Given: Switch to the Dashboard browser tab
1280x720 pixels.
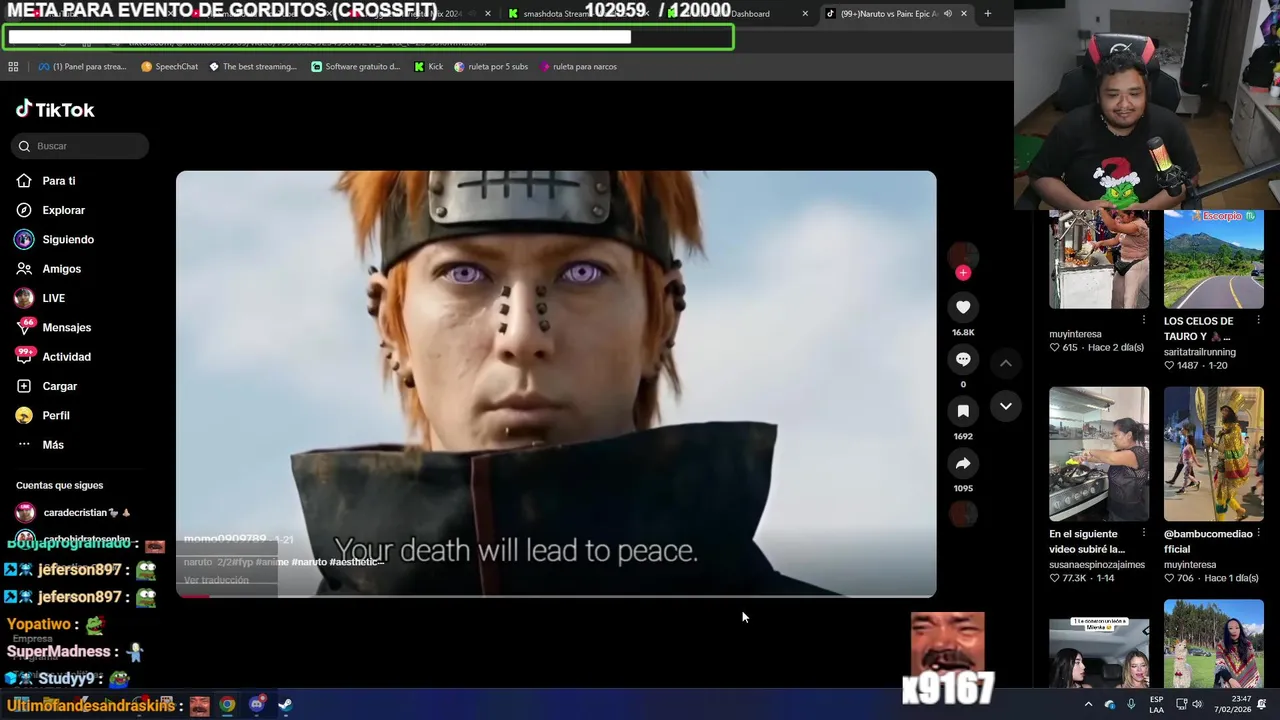Looking at the screenshot, I should click(x=750, y=14).
